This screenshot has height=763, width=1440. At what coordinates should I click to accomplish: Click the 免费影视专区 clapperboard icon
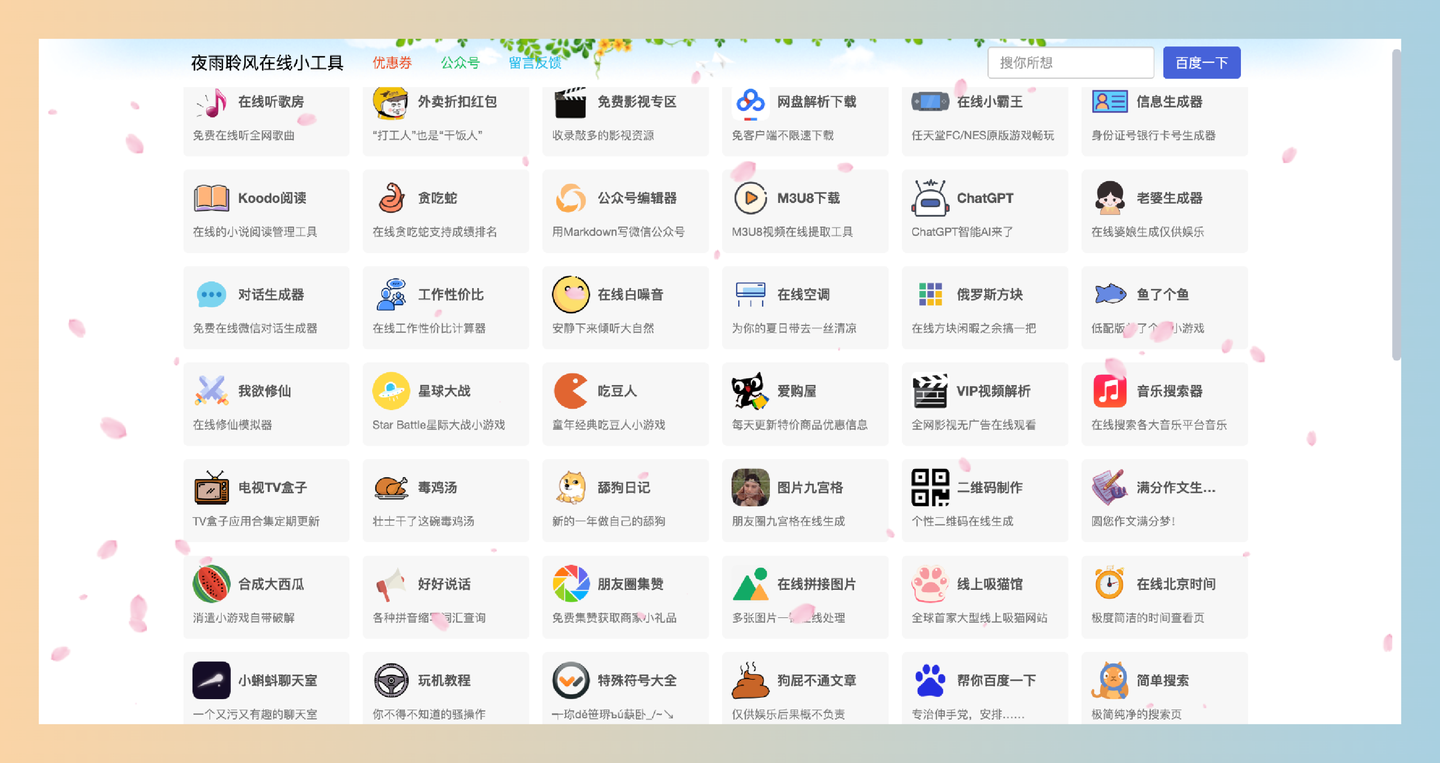571,102
